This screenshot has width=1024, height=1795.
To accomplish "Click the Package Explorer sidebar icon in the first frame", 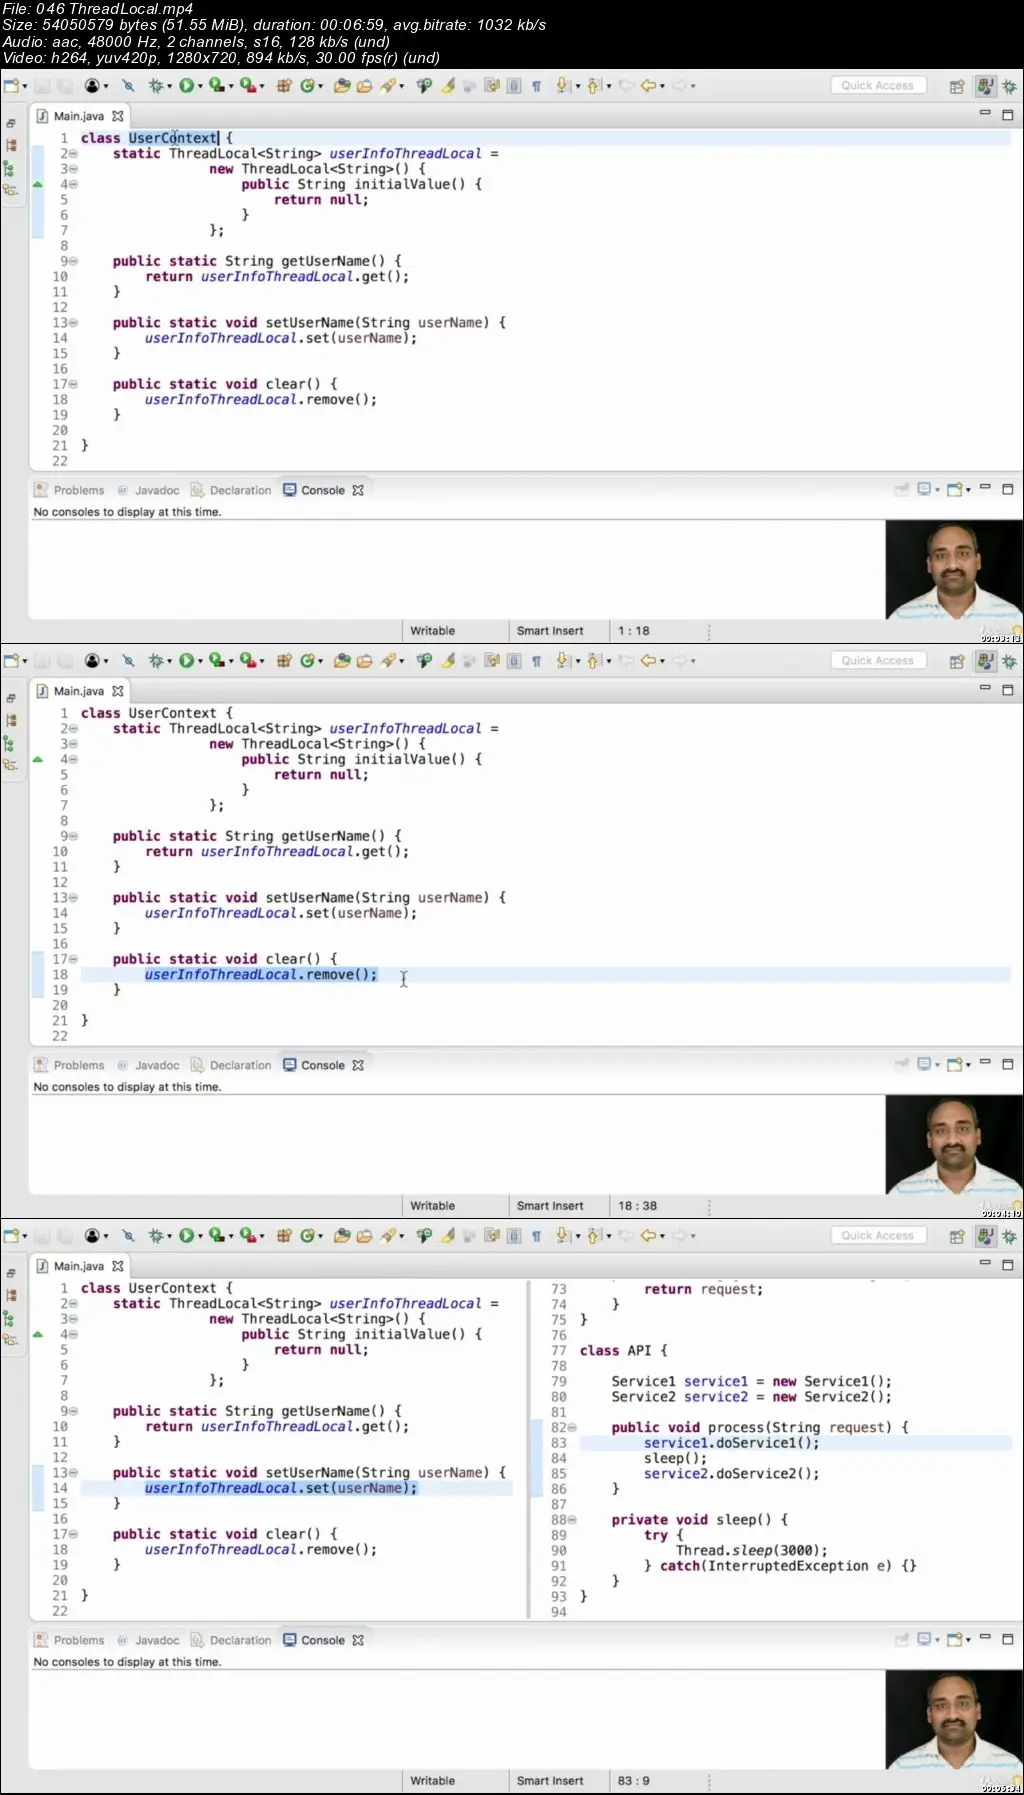I will (x=11, y=145).
